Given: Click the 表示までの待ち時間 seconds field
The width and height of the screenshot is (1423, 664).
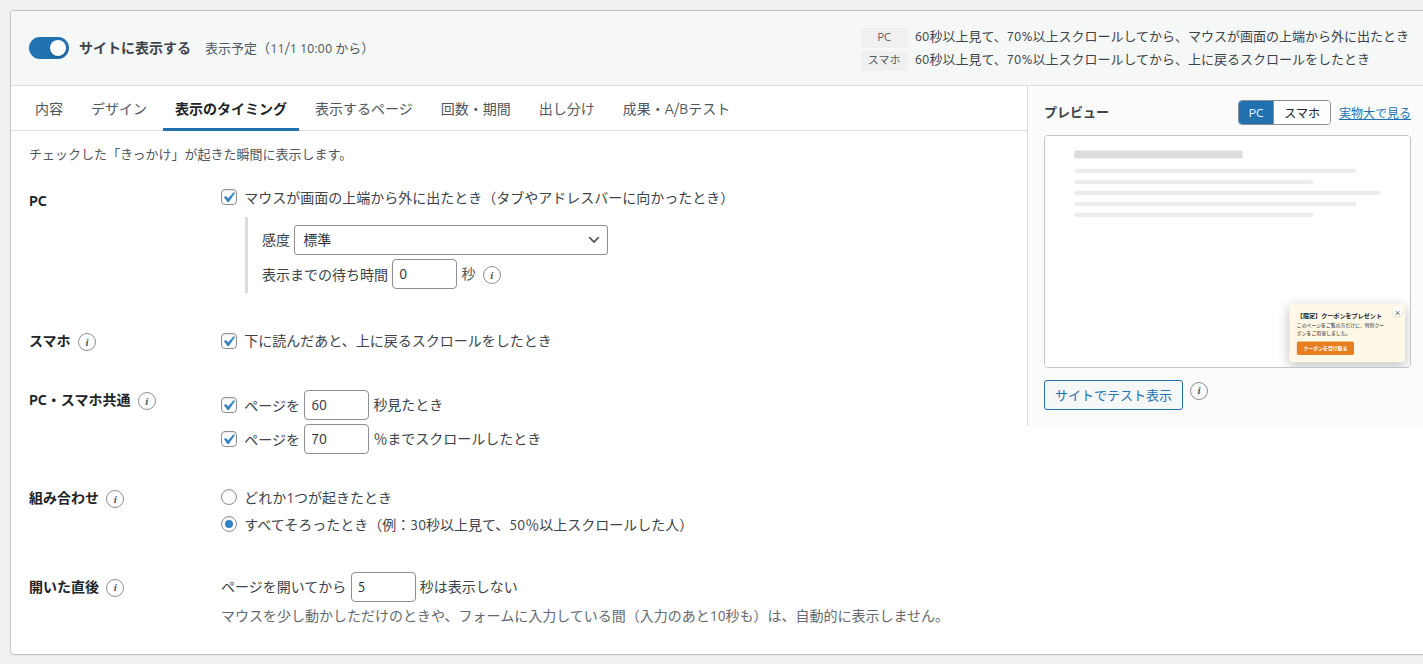Looking at the screenshot, I should coord(424,274).
